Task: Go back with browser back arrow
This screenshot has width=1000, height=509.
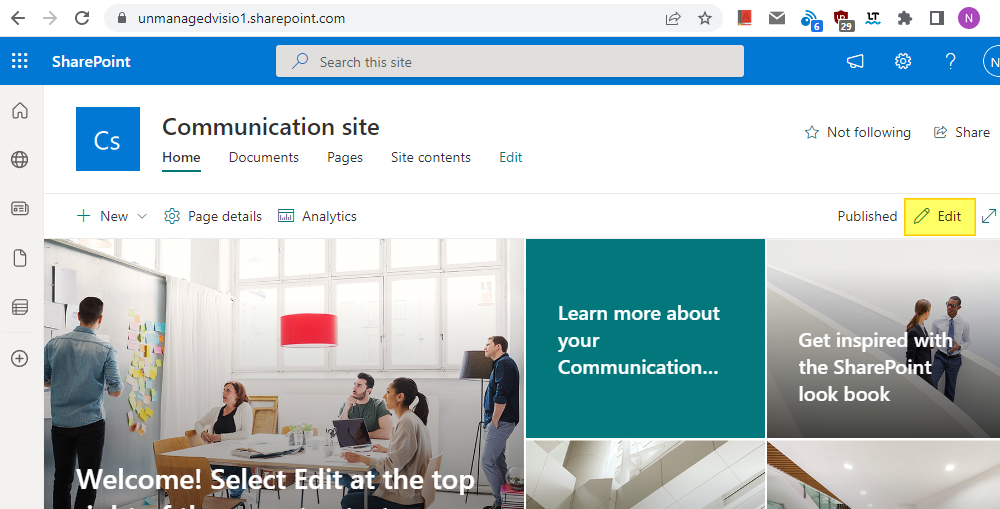Action: (x=18, y=18)
